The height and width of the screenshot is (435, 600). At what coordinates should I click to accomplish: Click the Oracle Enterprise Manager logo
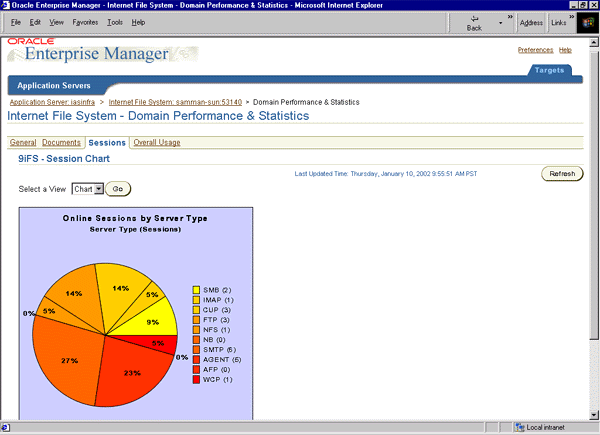103,50
